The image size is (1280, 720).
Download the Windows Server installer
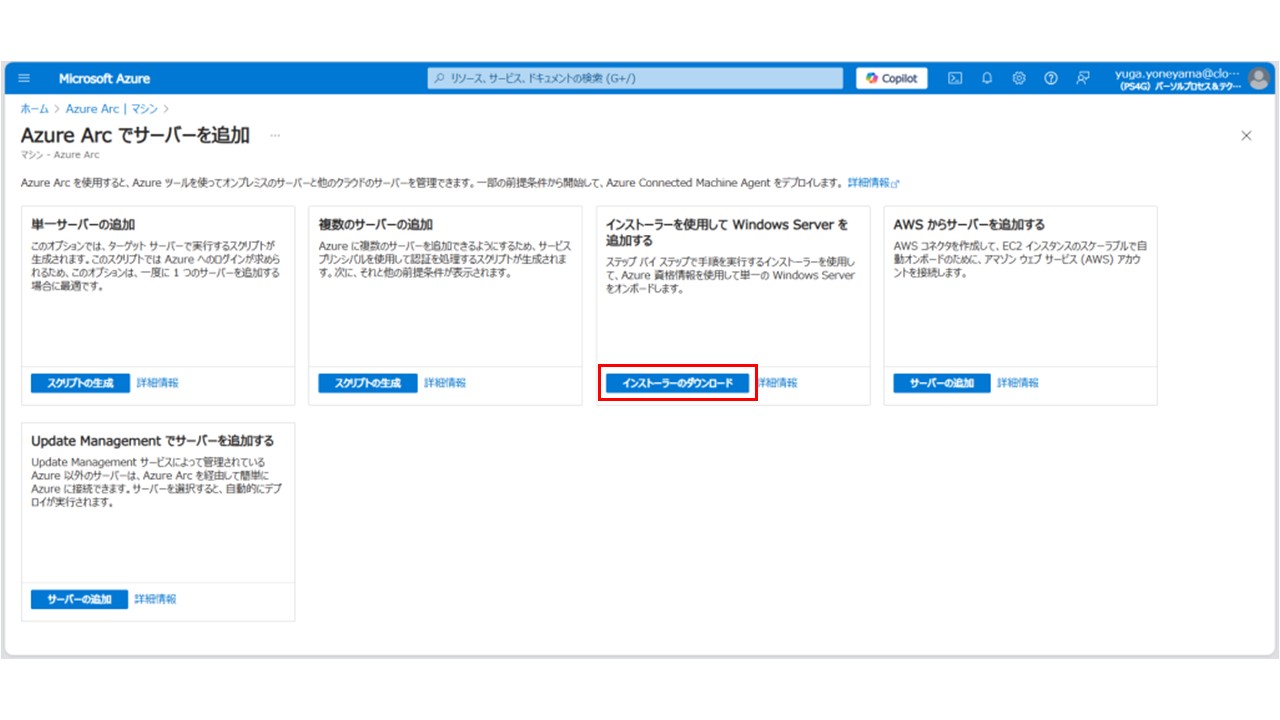click(680, 382)
